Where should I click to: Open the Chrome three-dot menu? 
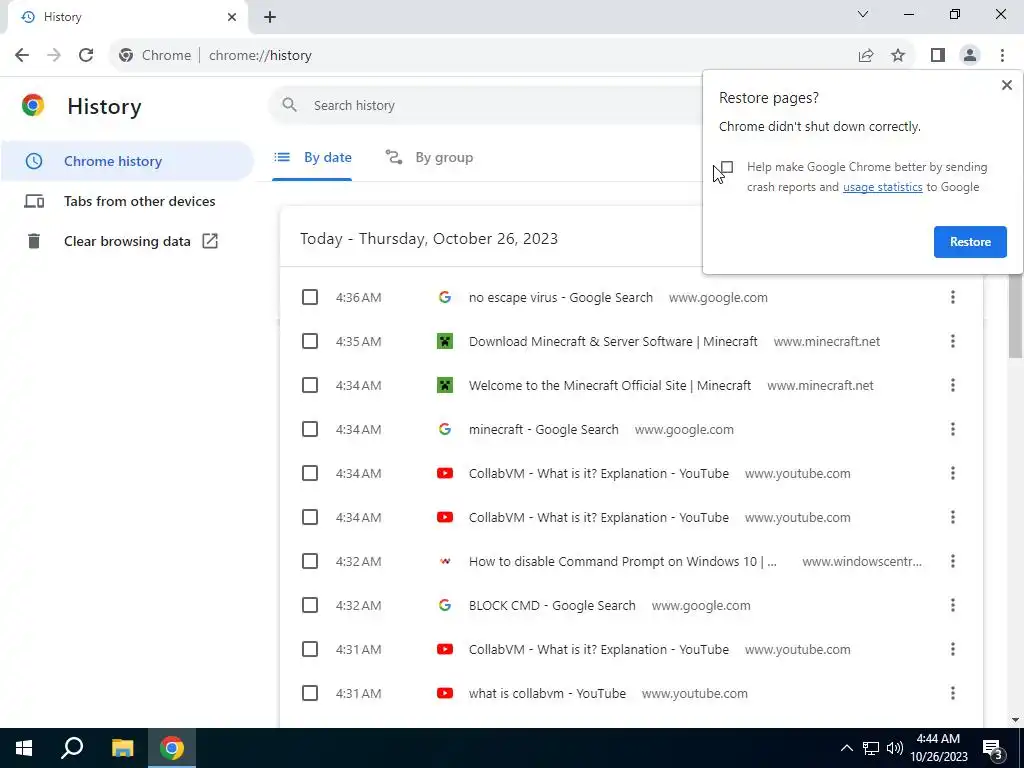1002,56
